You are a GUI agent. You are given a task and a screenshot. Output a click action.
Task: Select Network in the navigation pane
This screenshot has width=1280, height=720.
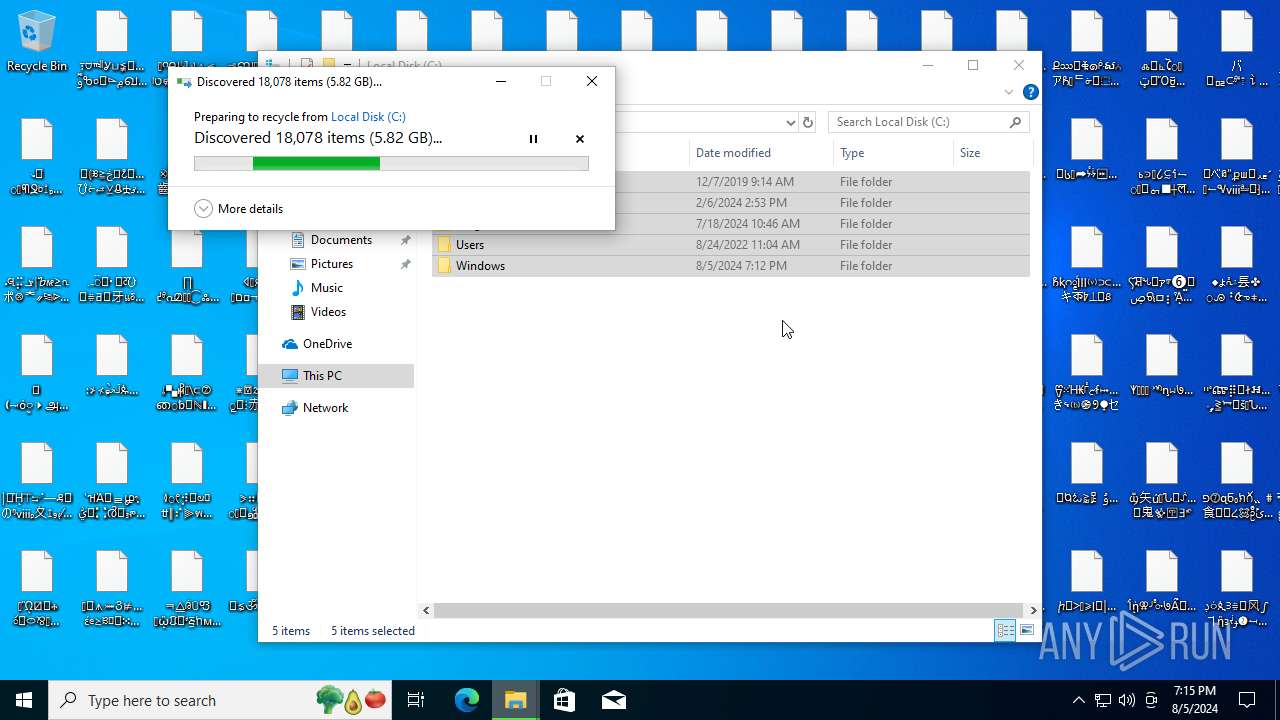[x=325, y=408]
